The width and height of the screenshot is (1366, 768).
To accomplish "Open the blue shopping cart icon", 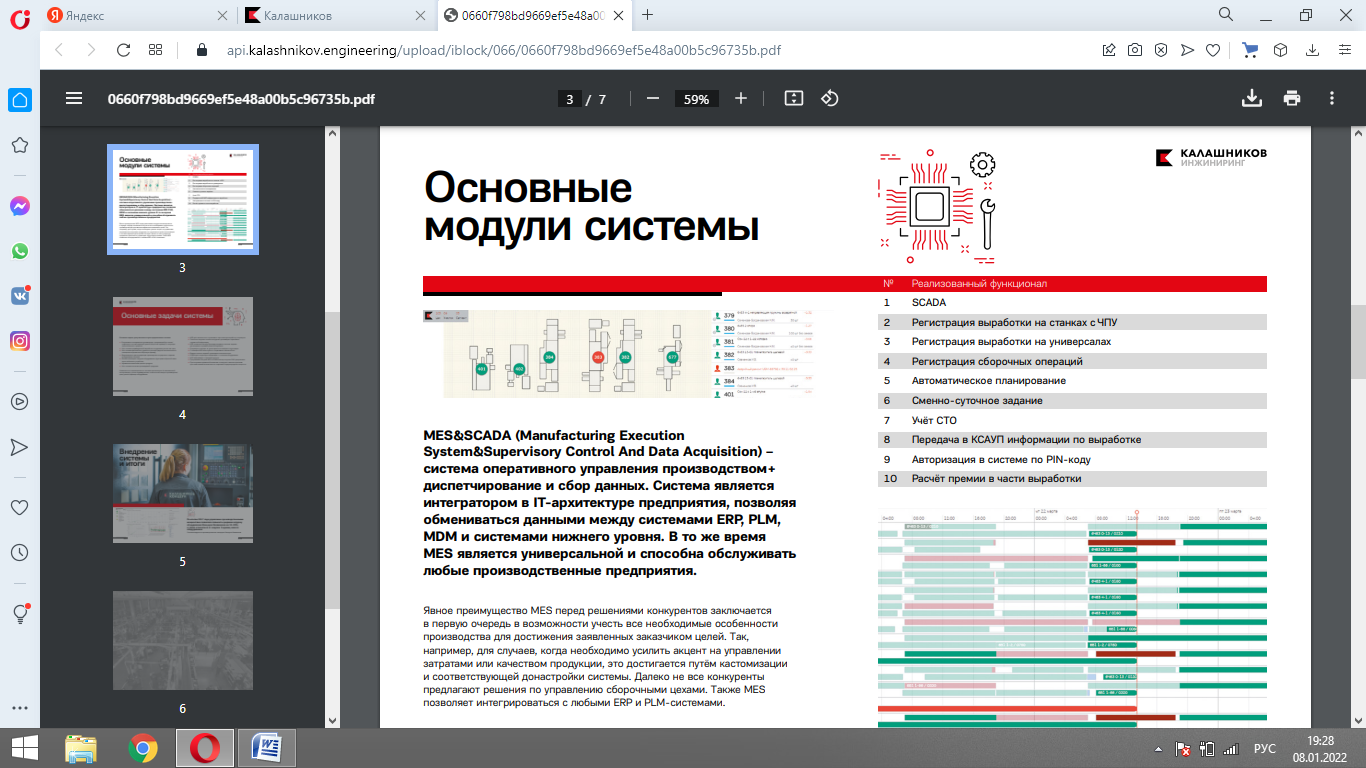I will [1250, 50].
